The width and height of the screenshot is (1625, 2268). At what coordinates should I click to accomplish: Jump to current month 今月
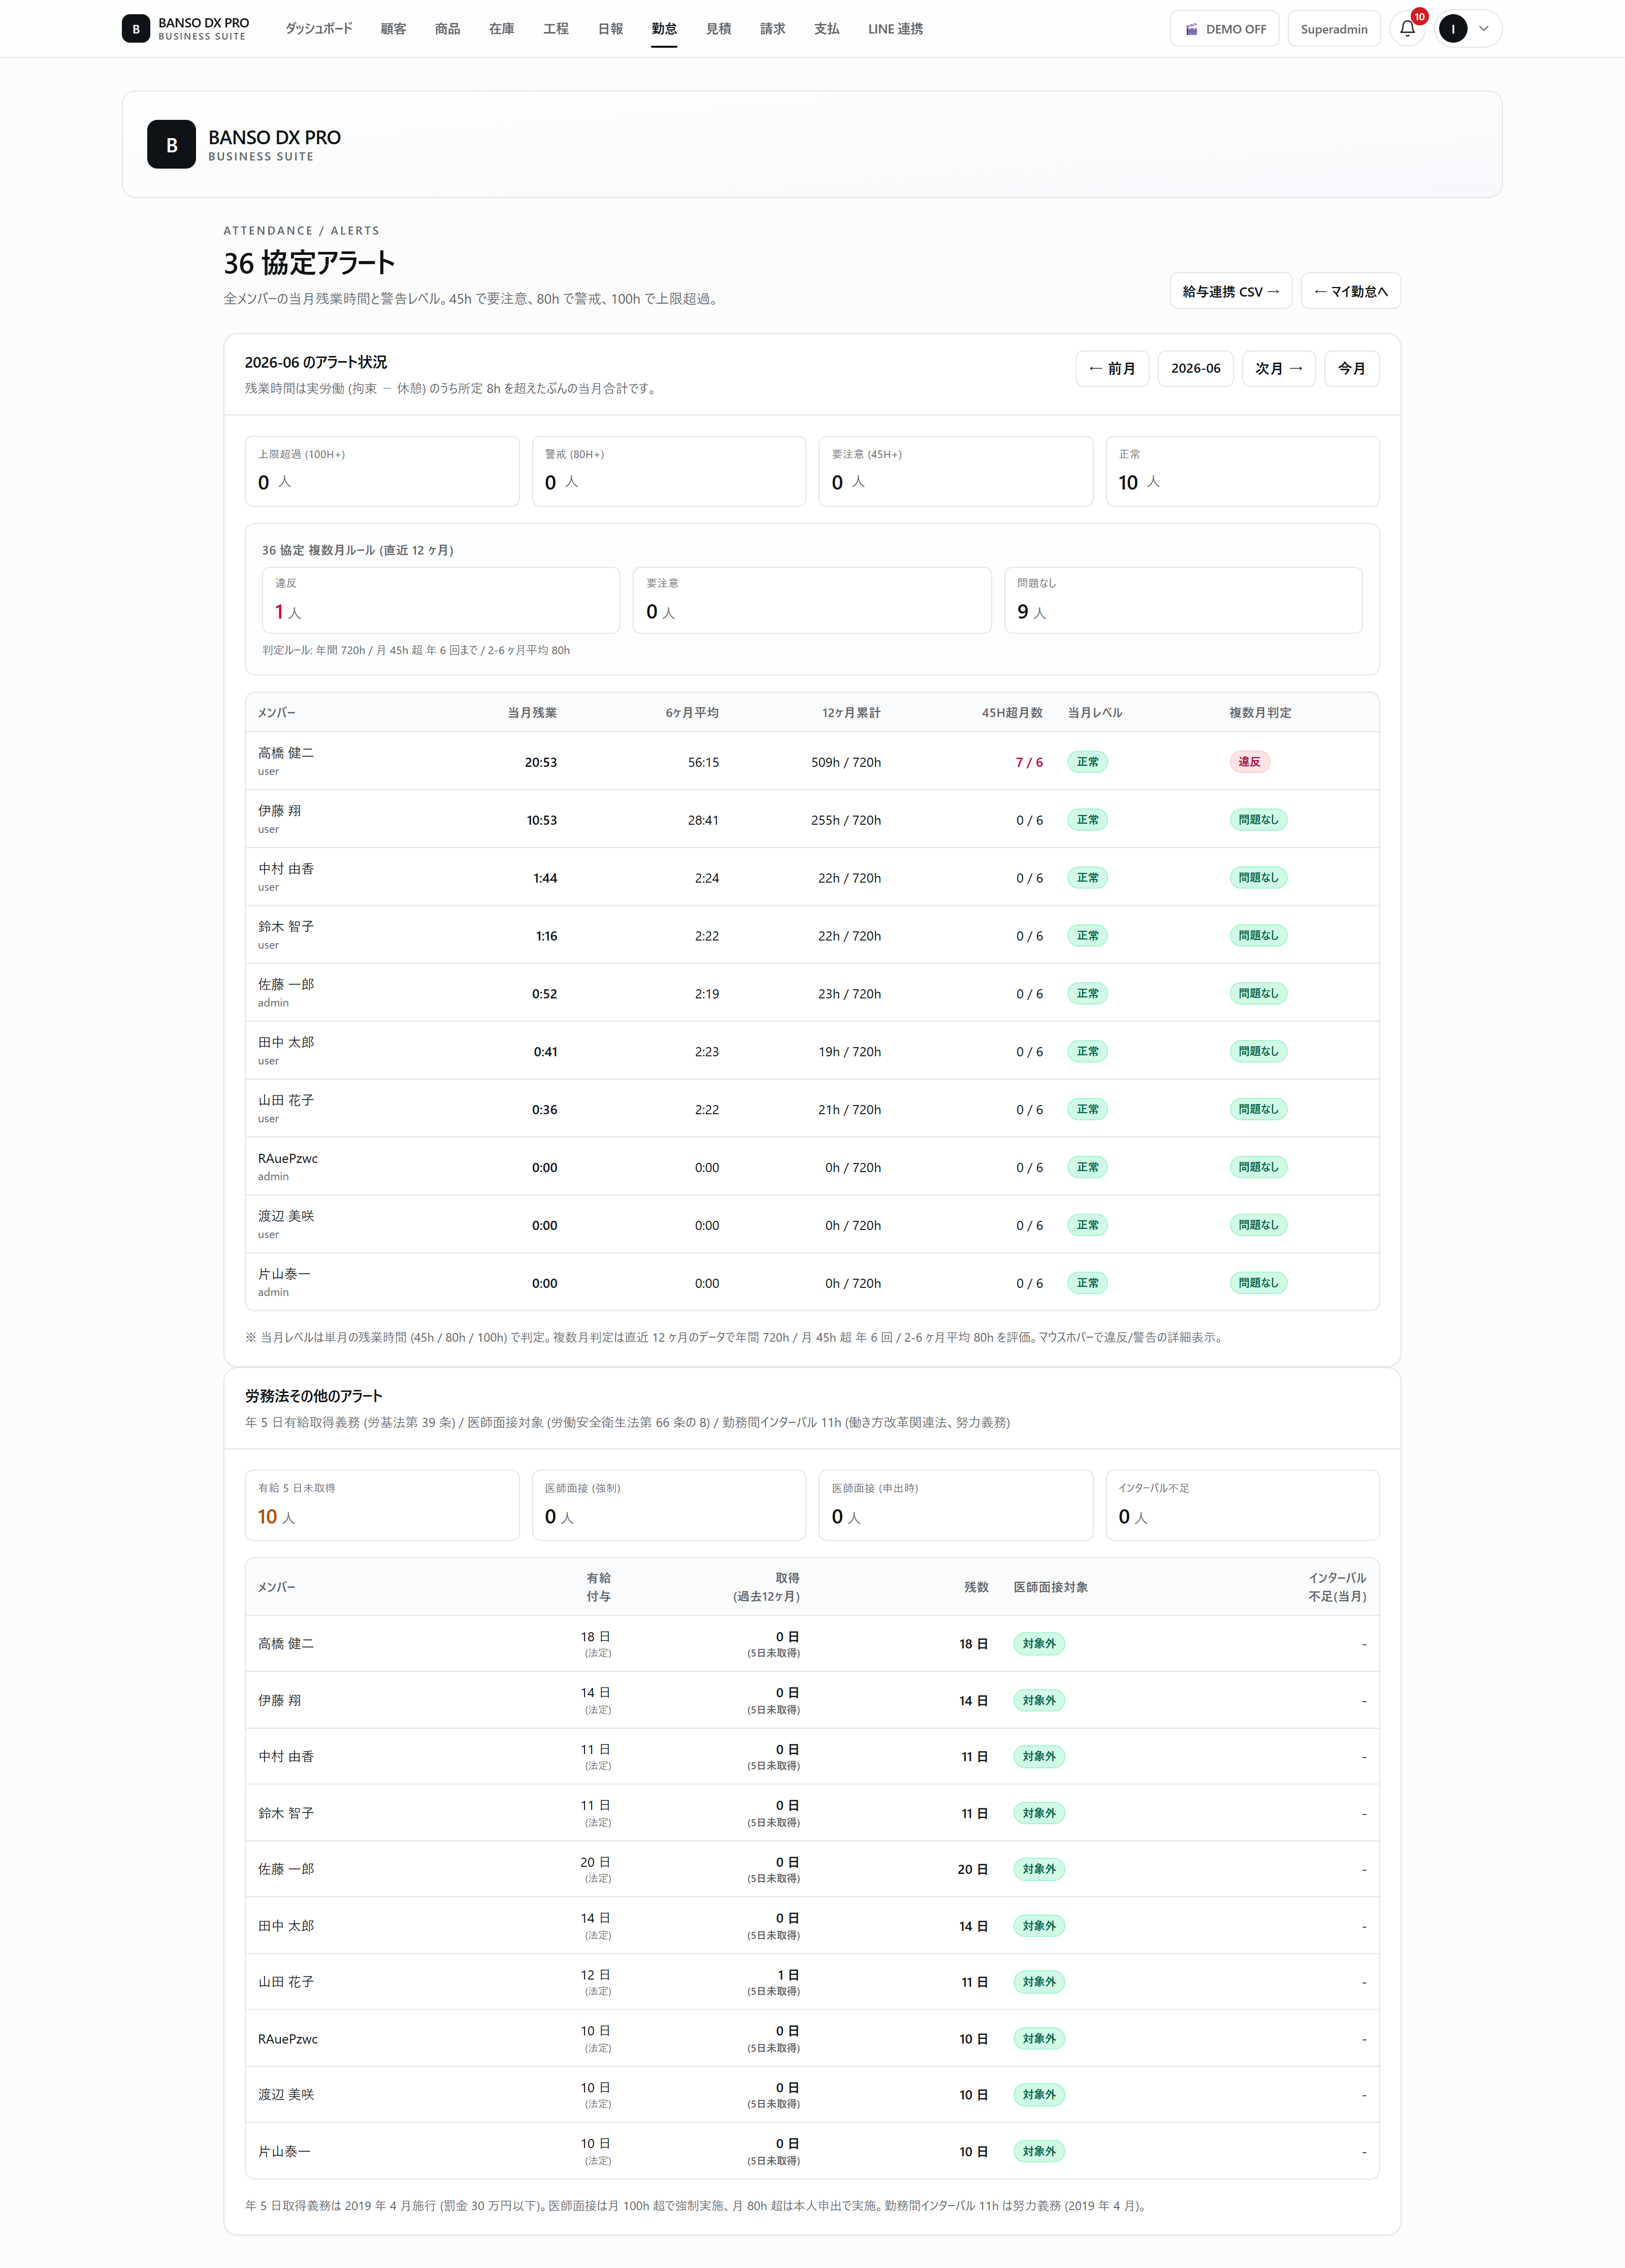pyautogui.click(x=1352, y=368)
